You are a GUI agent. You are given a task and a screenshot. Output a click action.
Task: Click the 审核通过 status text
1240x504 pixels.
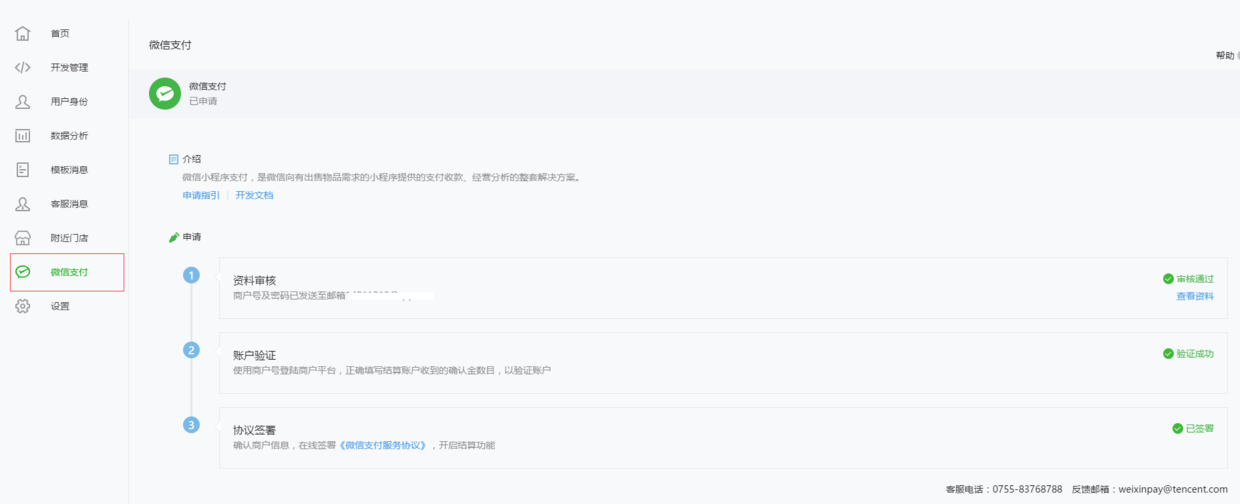[1195, 279]
